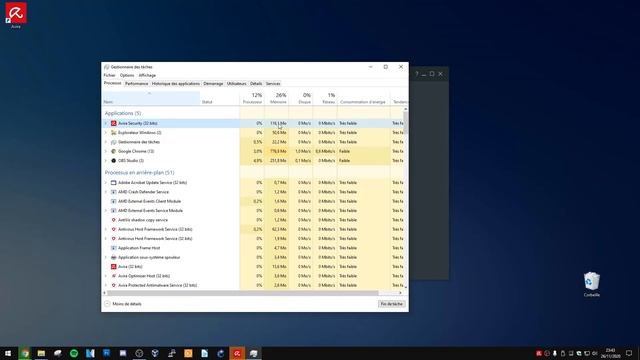This screenshot has width=640, height=360.
Task: Switch to the Performance tab
Action: (136, 84)
